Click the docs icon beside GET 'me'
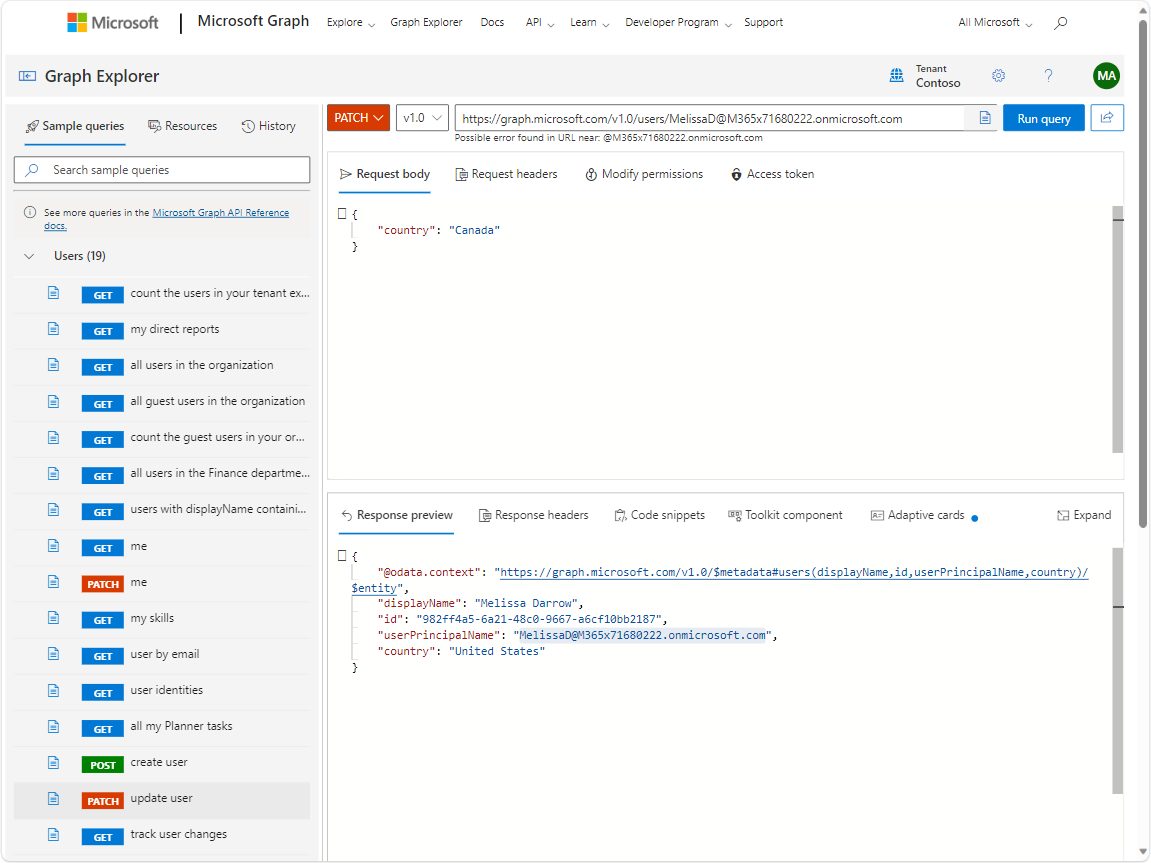The width and height of the screenshot is (1151, 863). pyautogui.click(x=54, y=545)
